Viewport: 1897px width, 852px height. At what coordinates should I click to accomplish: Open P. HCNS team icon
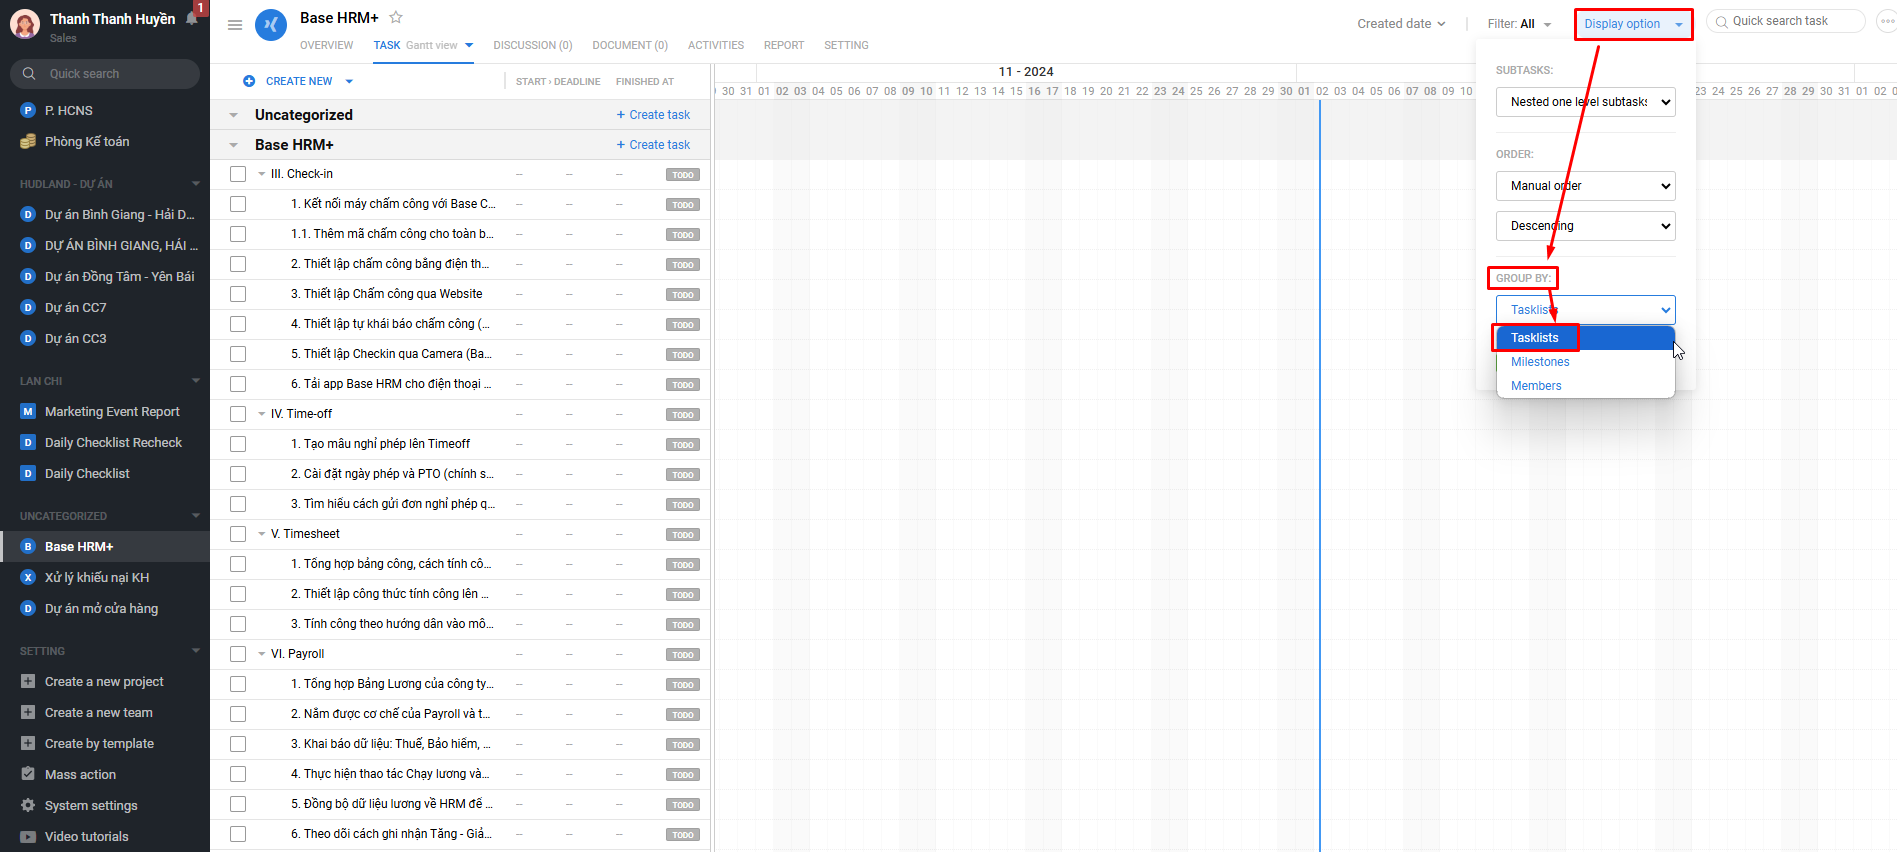(x=28, y=110)
